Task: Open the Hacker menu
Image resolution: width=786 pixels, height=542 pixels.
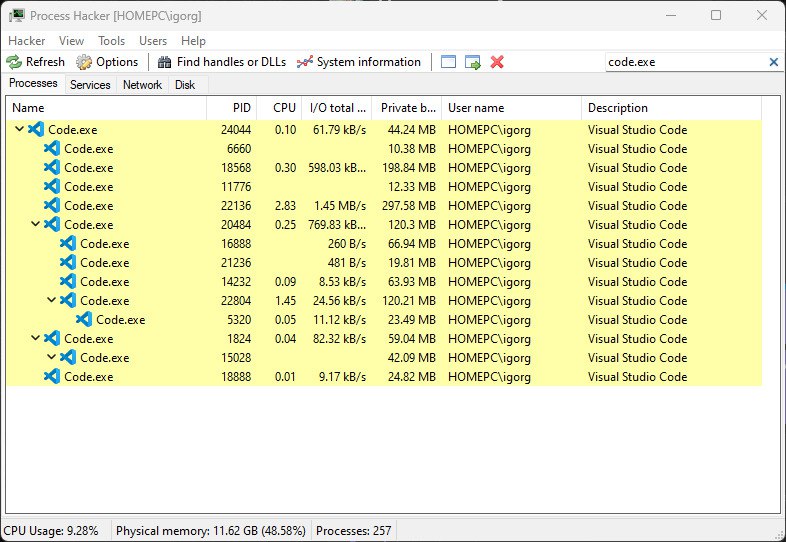Action: pos(27,41)
